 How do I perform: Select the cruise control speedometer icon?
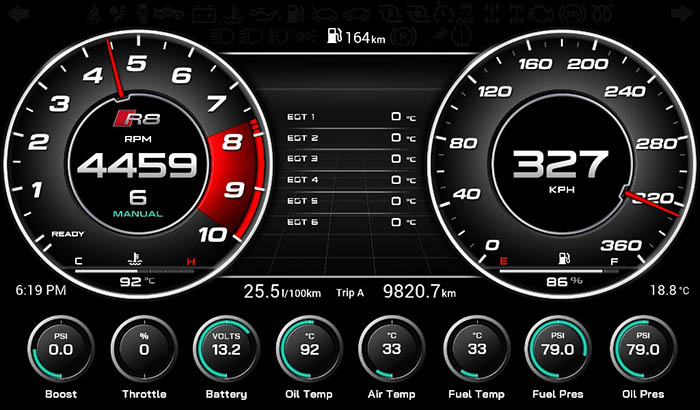(x=443, y=14)
